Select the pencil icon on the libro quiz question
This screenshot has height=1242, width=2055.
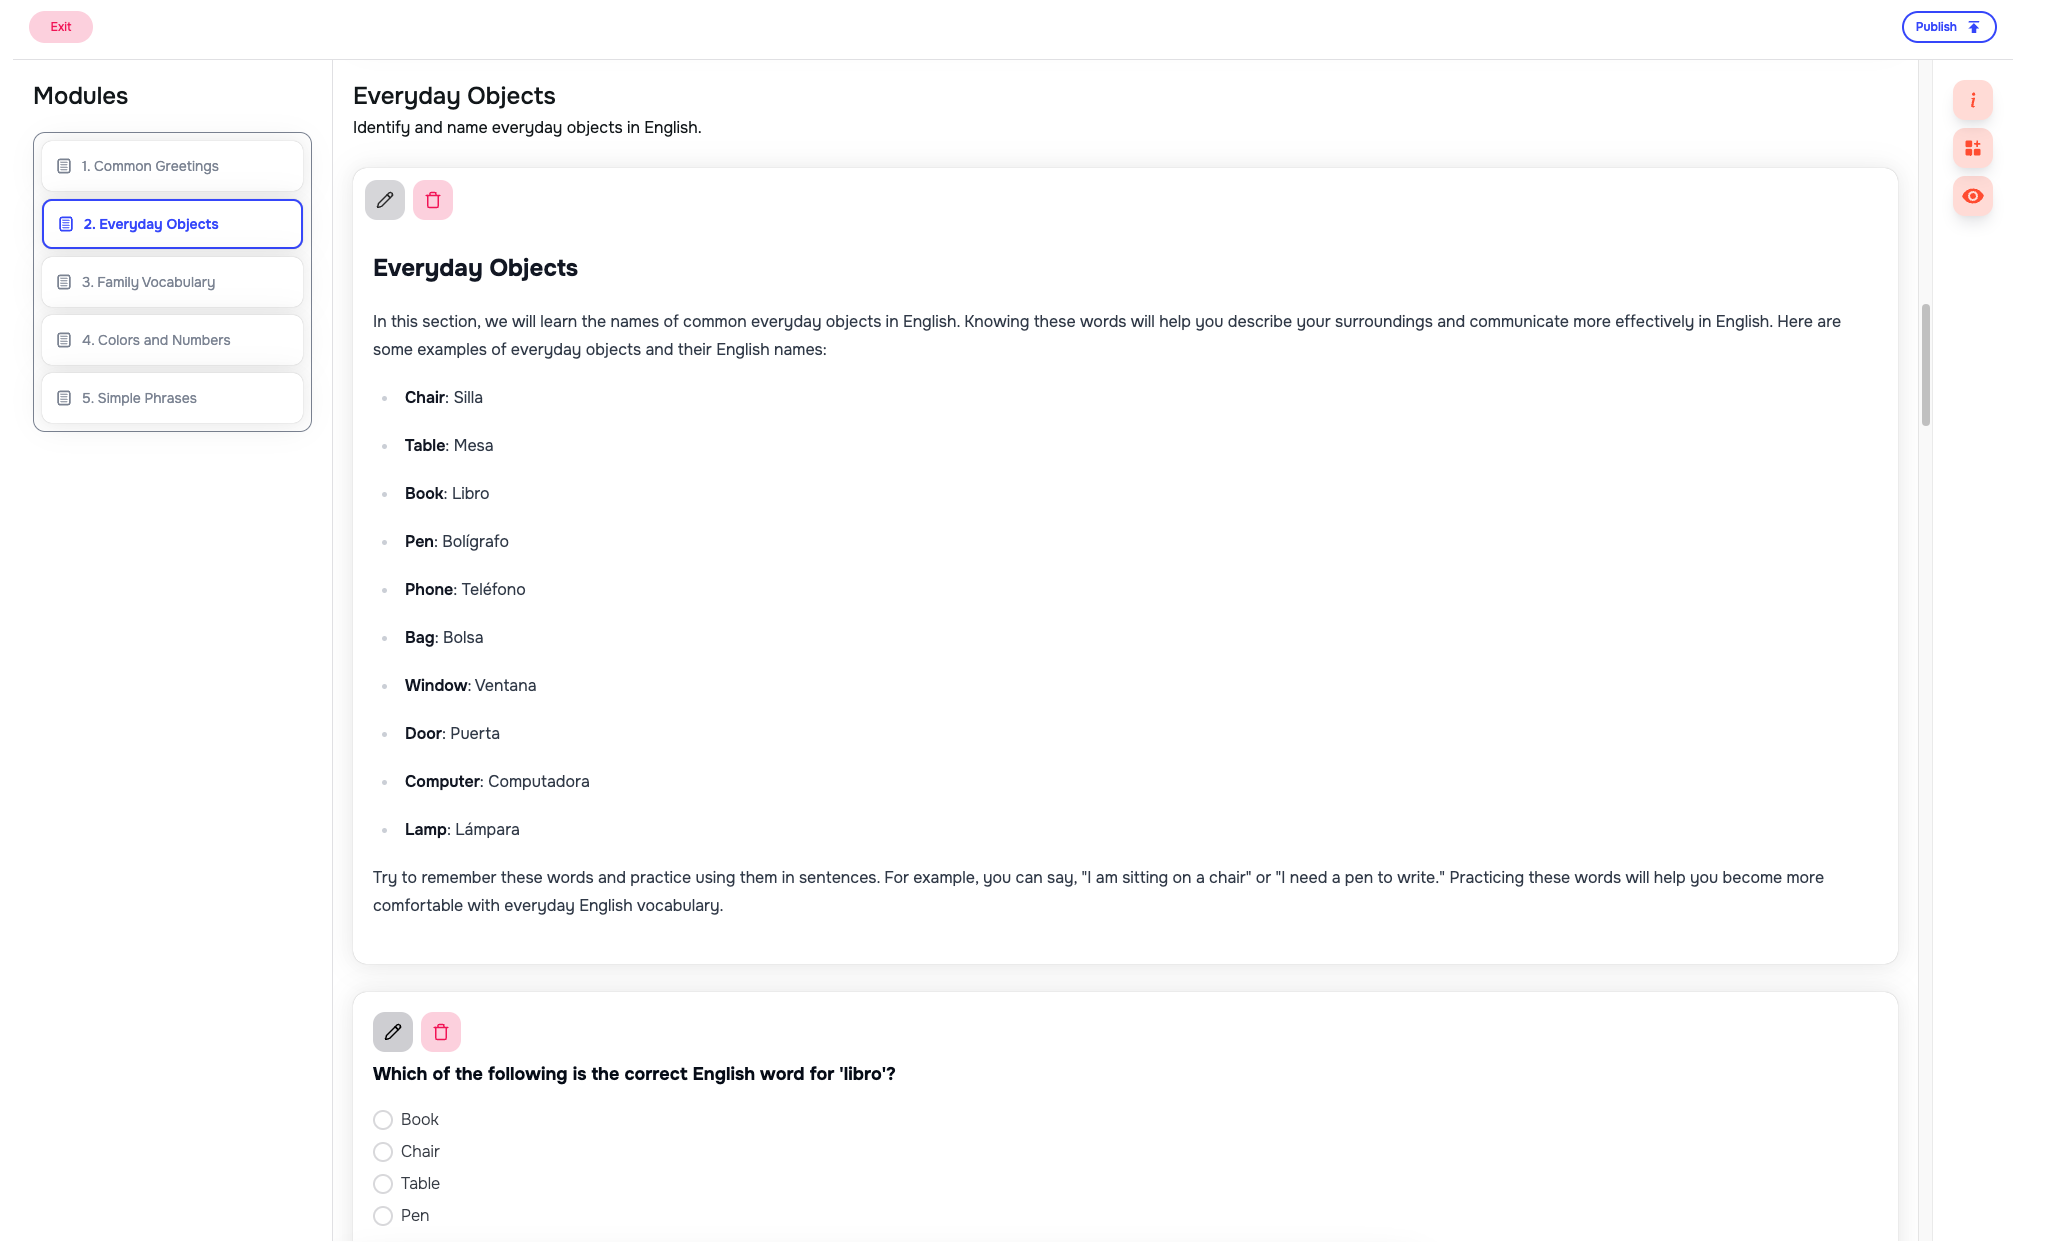tap(392, 1031)
